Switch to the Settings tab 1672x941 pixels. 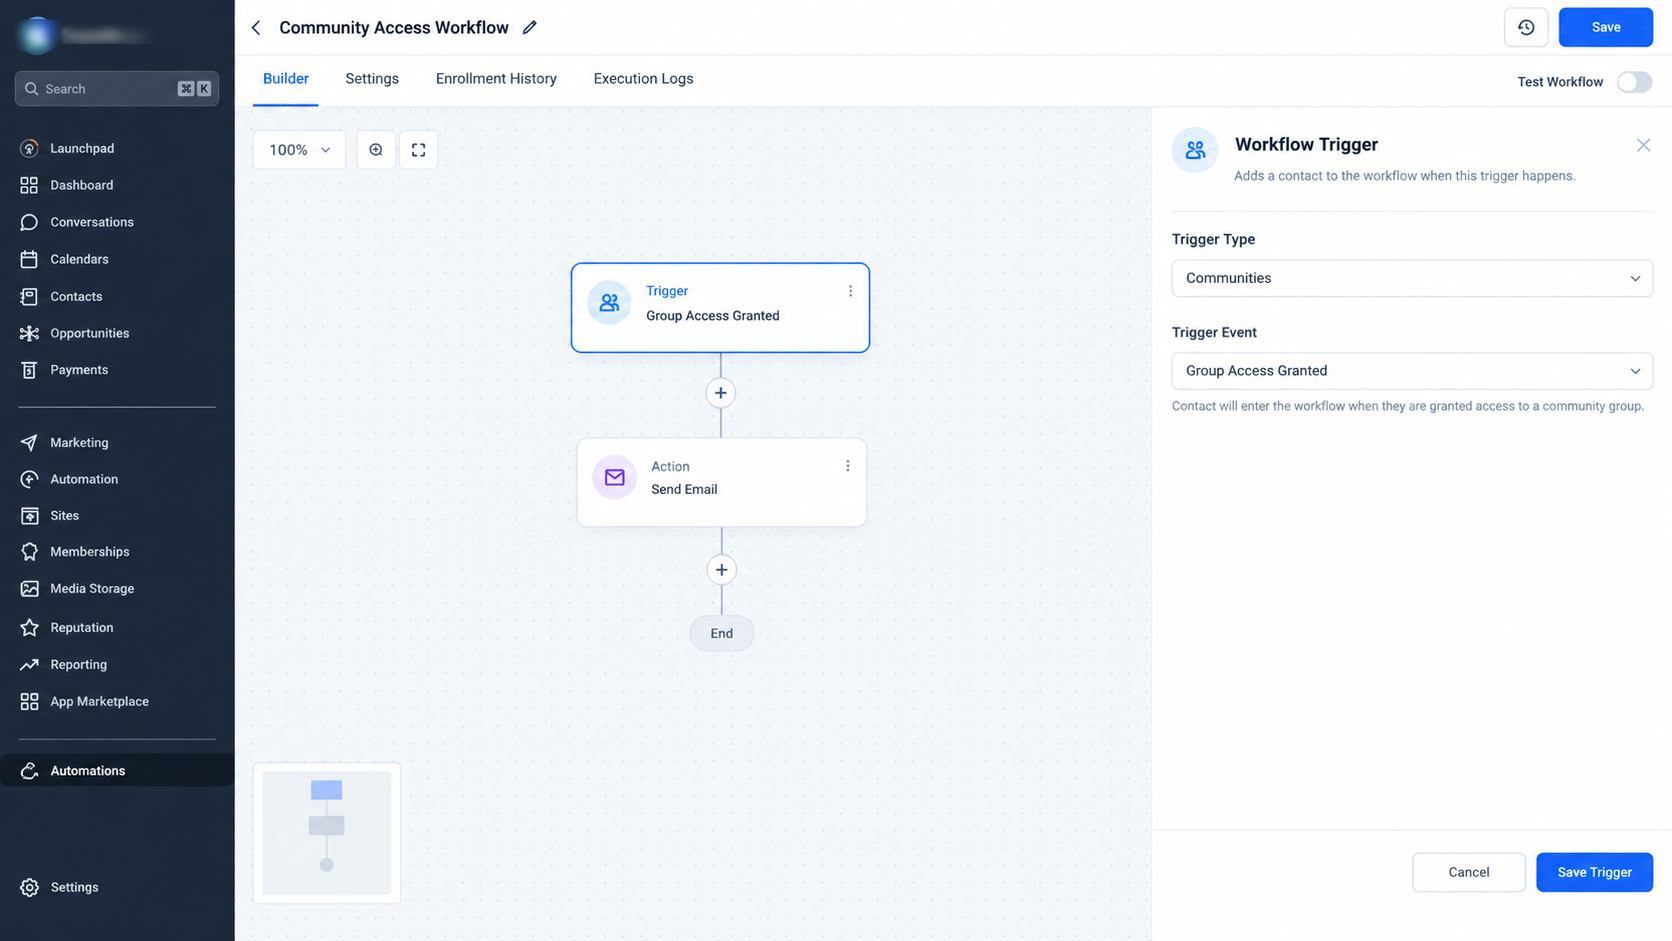[372, 79]
